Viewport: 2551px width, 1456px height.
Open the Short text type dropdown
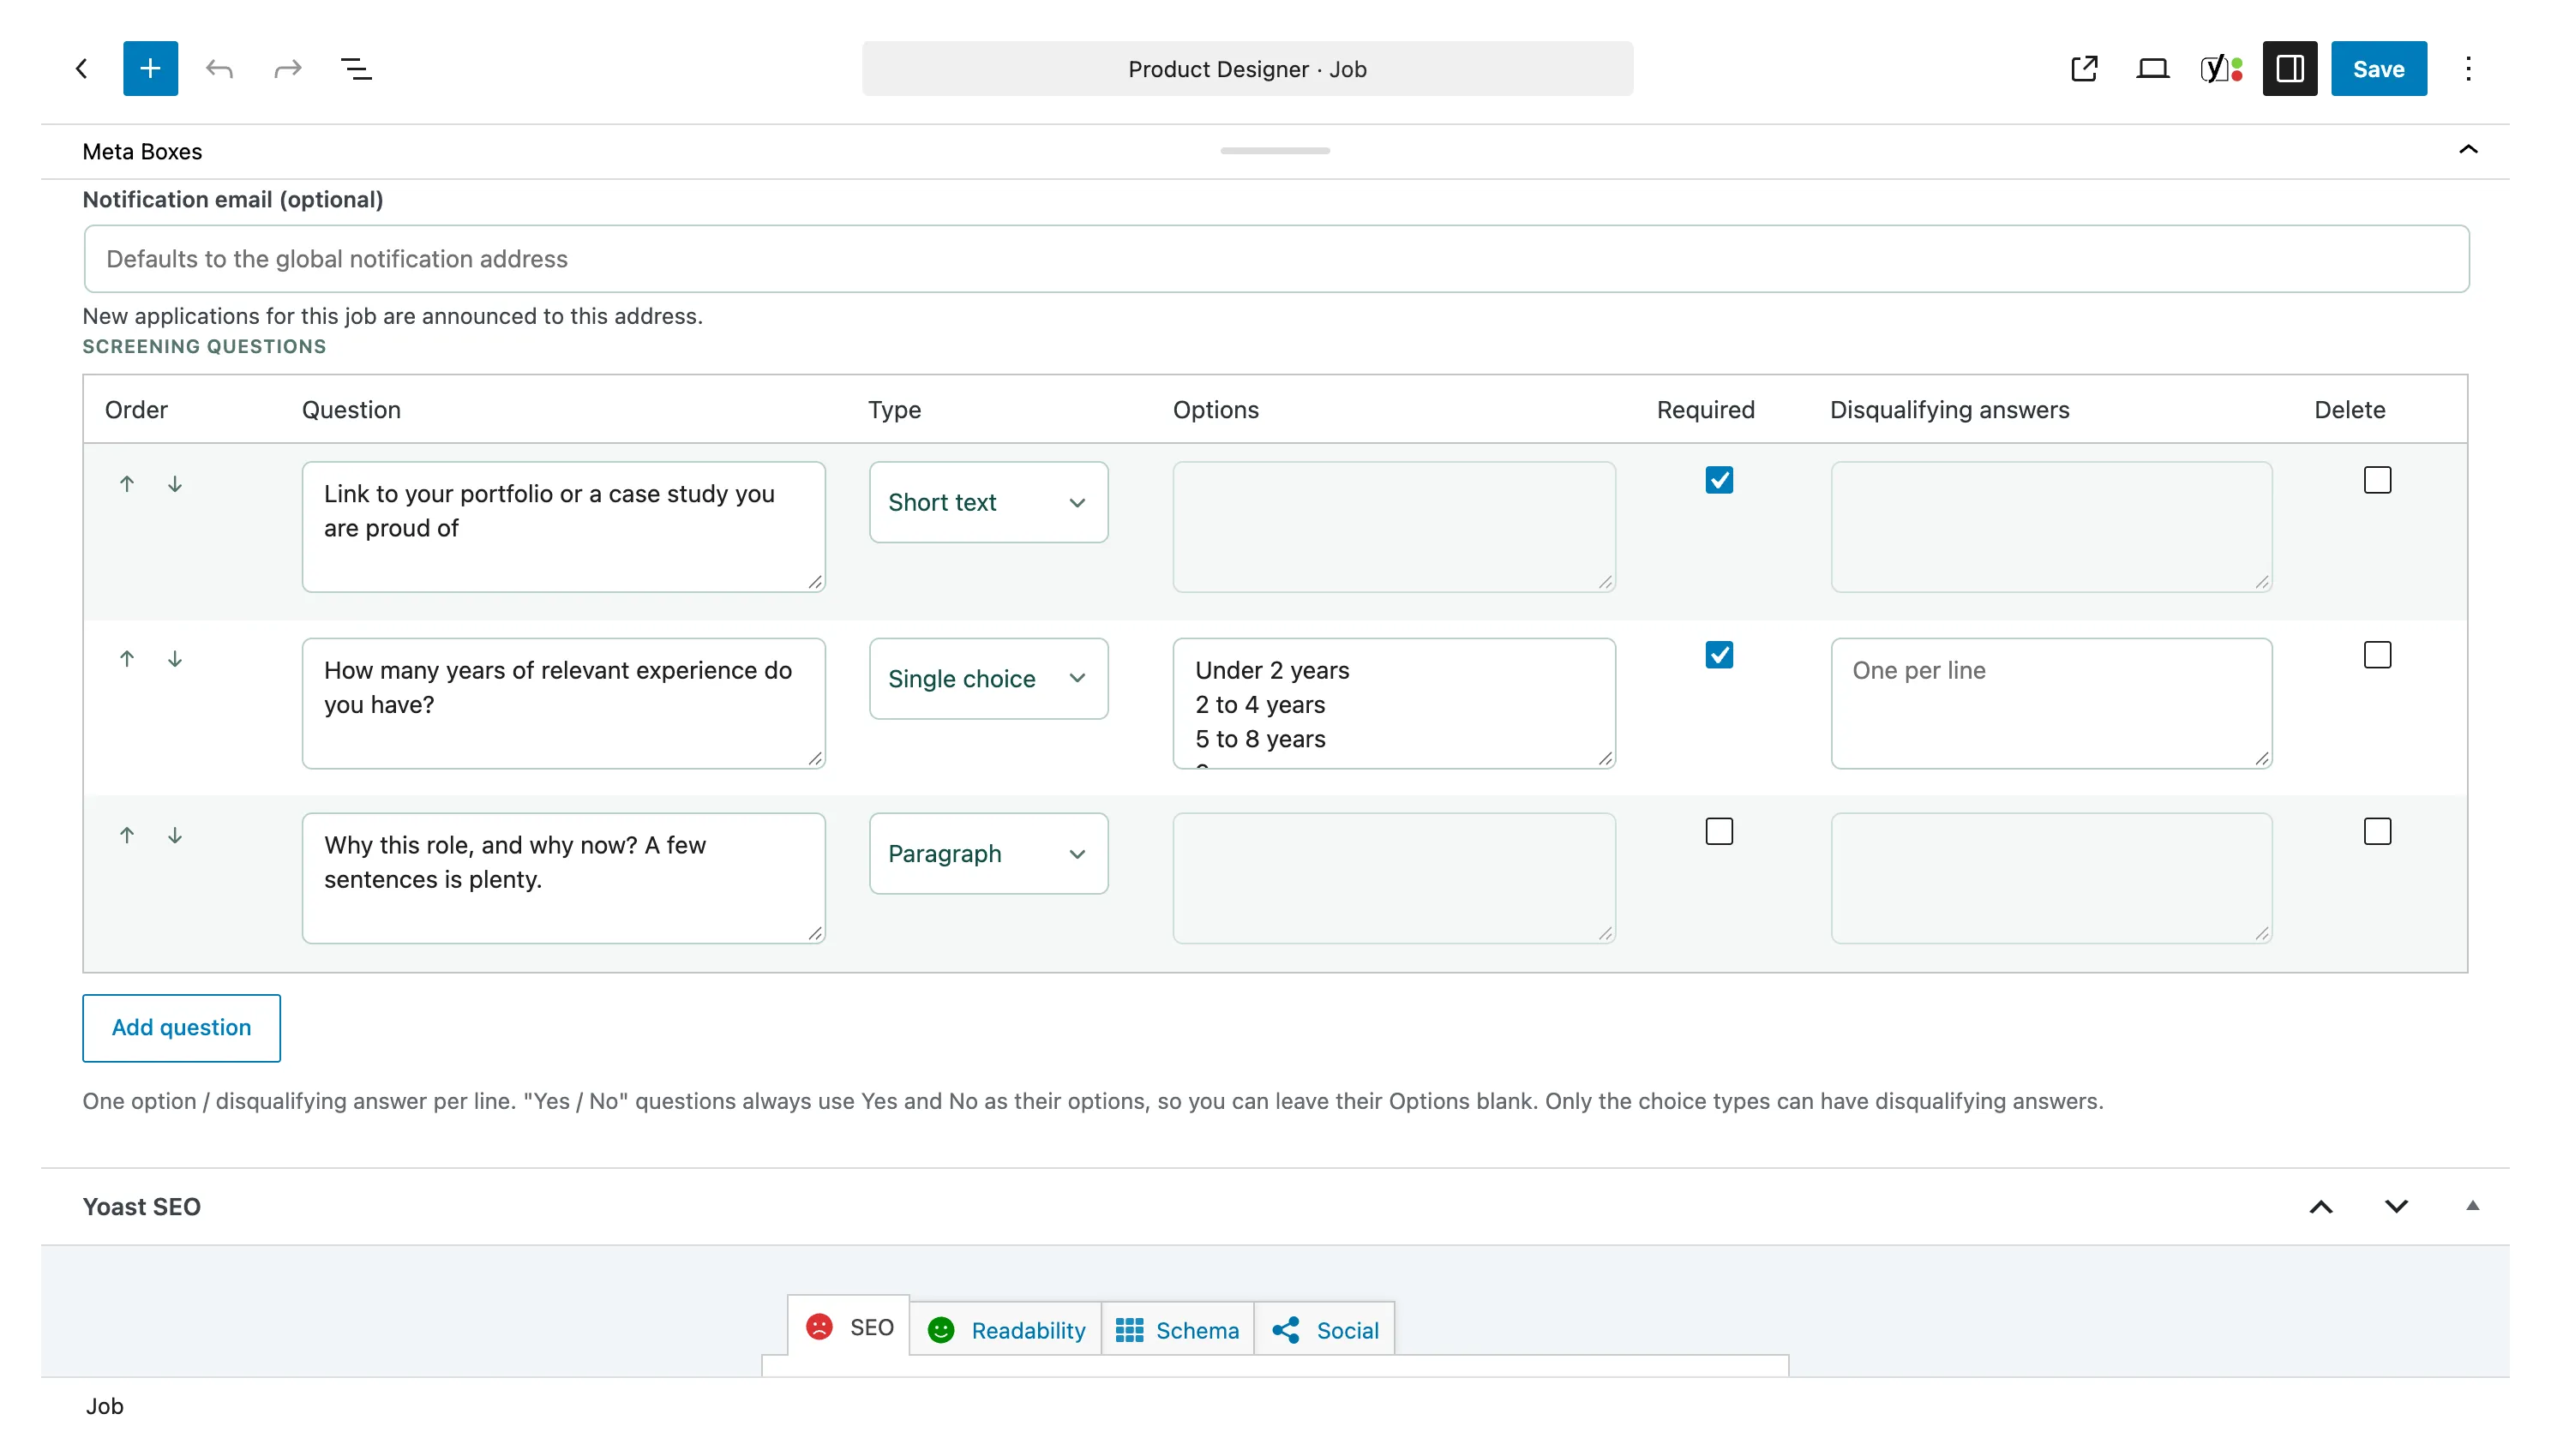pos(988,502)
